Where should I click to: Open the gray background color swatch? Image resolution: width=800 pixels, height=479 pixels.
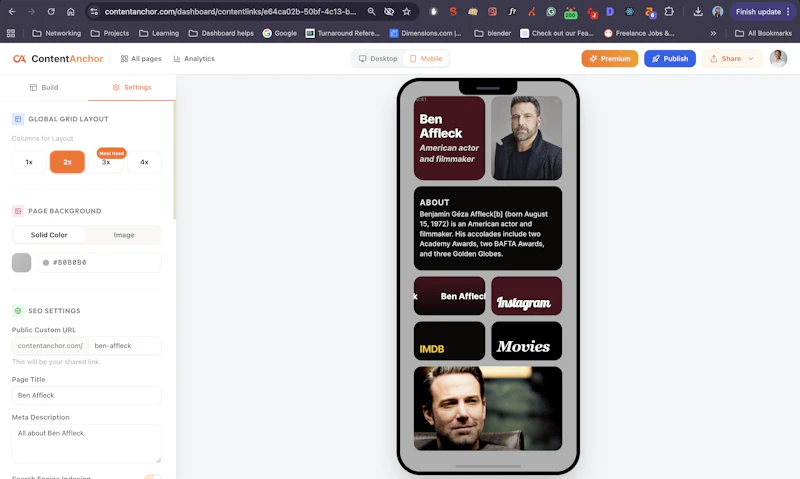(21, 262)
